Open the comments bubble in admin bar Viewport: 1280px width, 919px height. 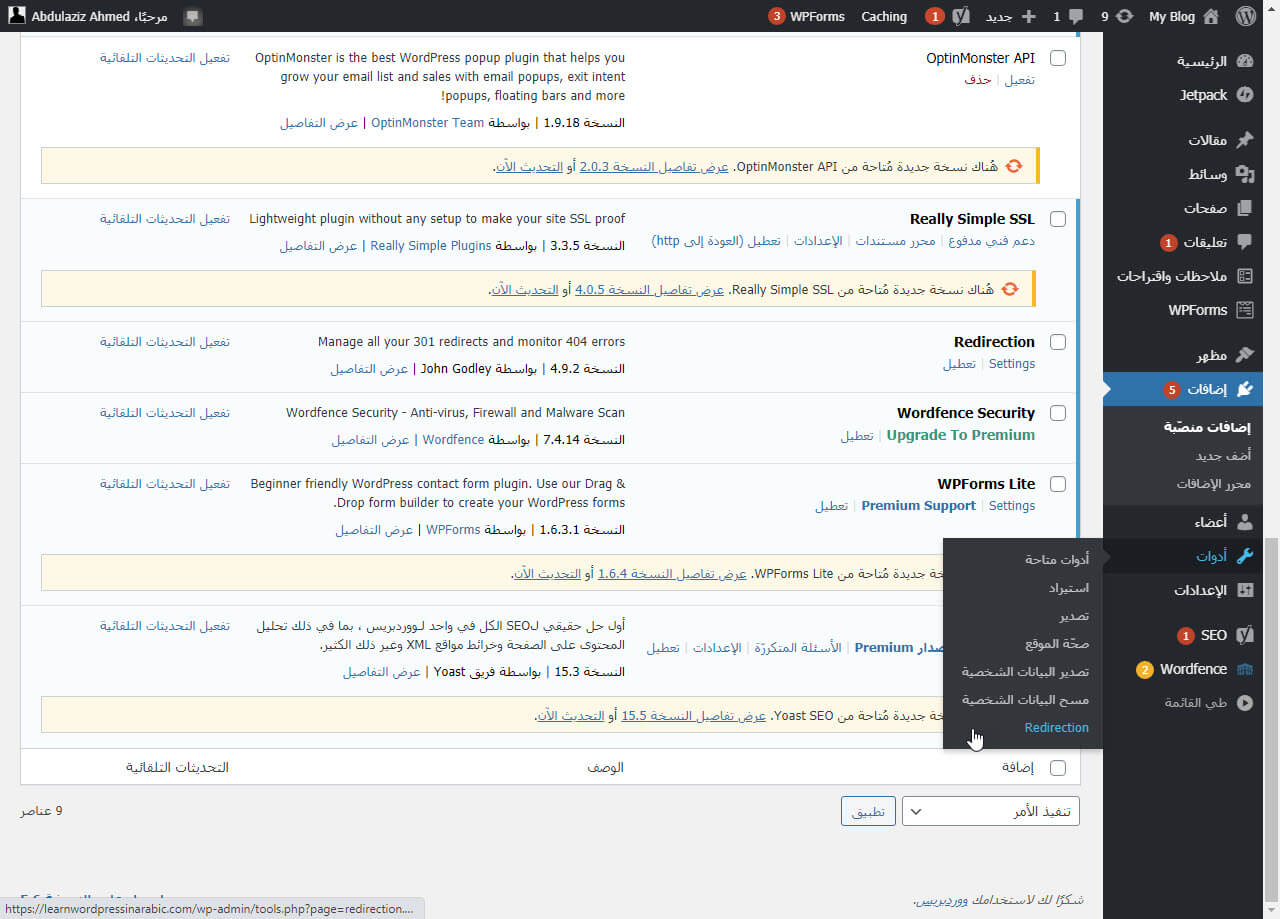(x=1076, y=17)
